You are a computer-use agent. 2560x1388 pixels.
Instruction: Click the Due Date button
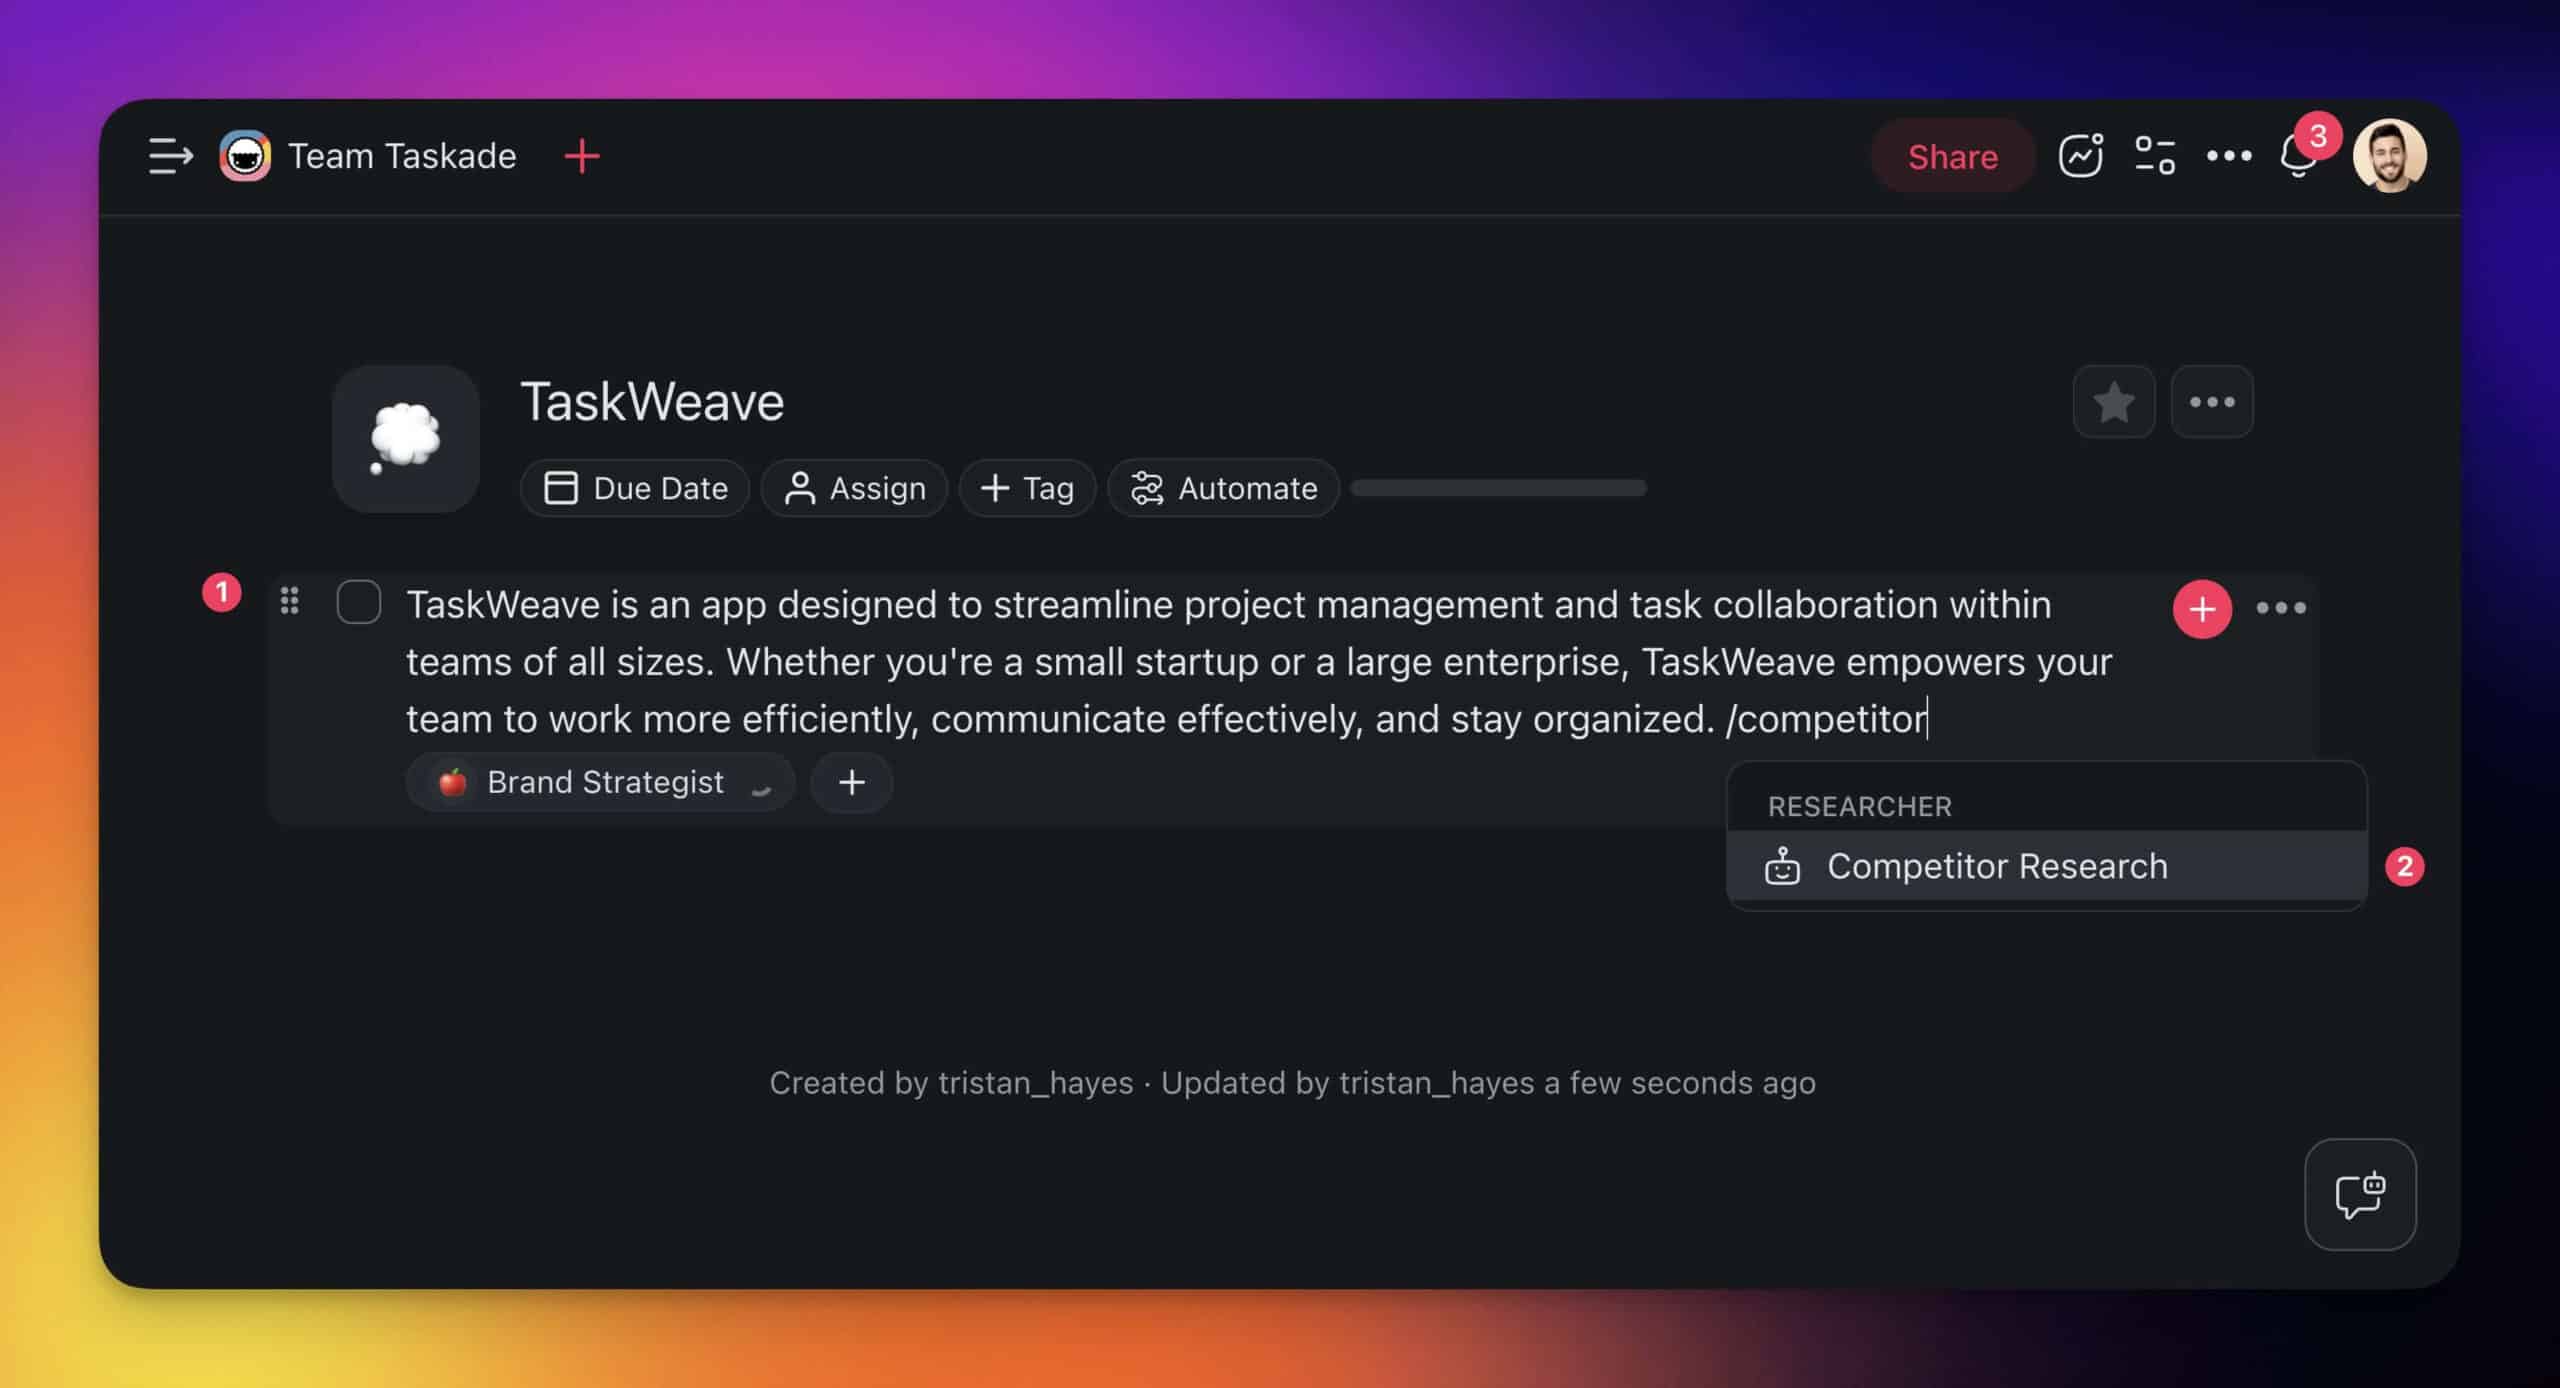(x=635, y=488)
